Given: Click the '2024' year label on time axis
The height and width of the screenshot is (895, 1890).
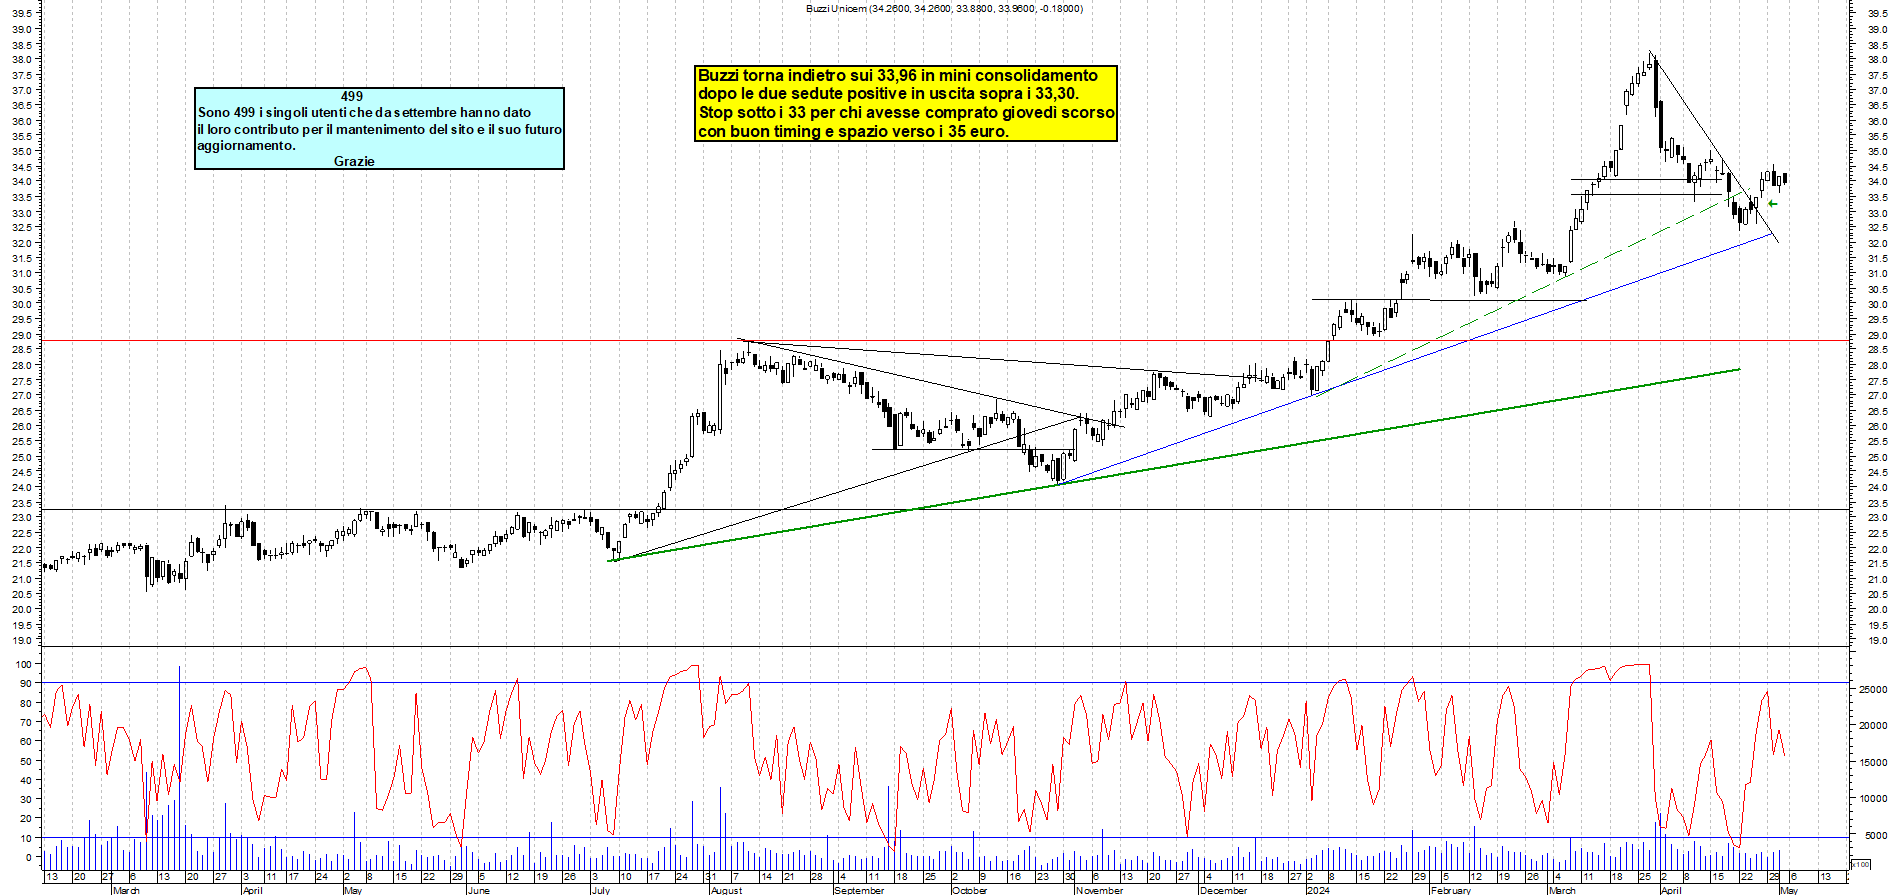Looking at the screenshot, I should [1319, 890].
